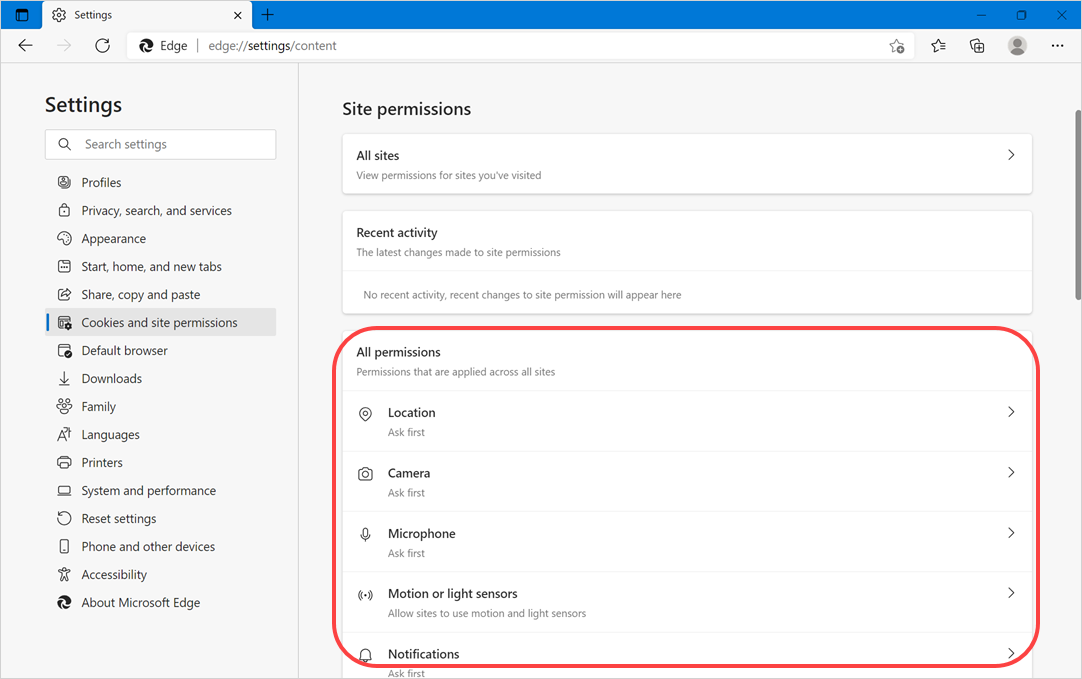Select Appearance in the settings sidebar
The height and width of the screenshot is (679, 1082).
point(113,239)
